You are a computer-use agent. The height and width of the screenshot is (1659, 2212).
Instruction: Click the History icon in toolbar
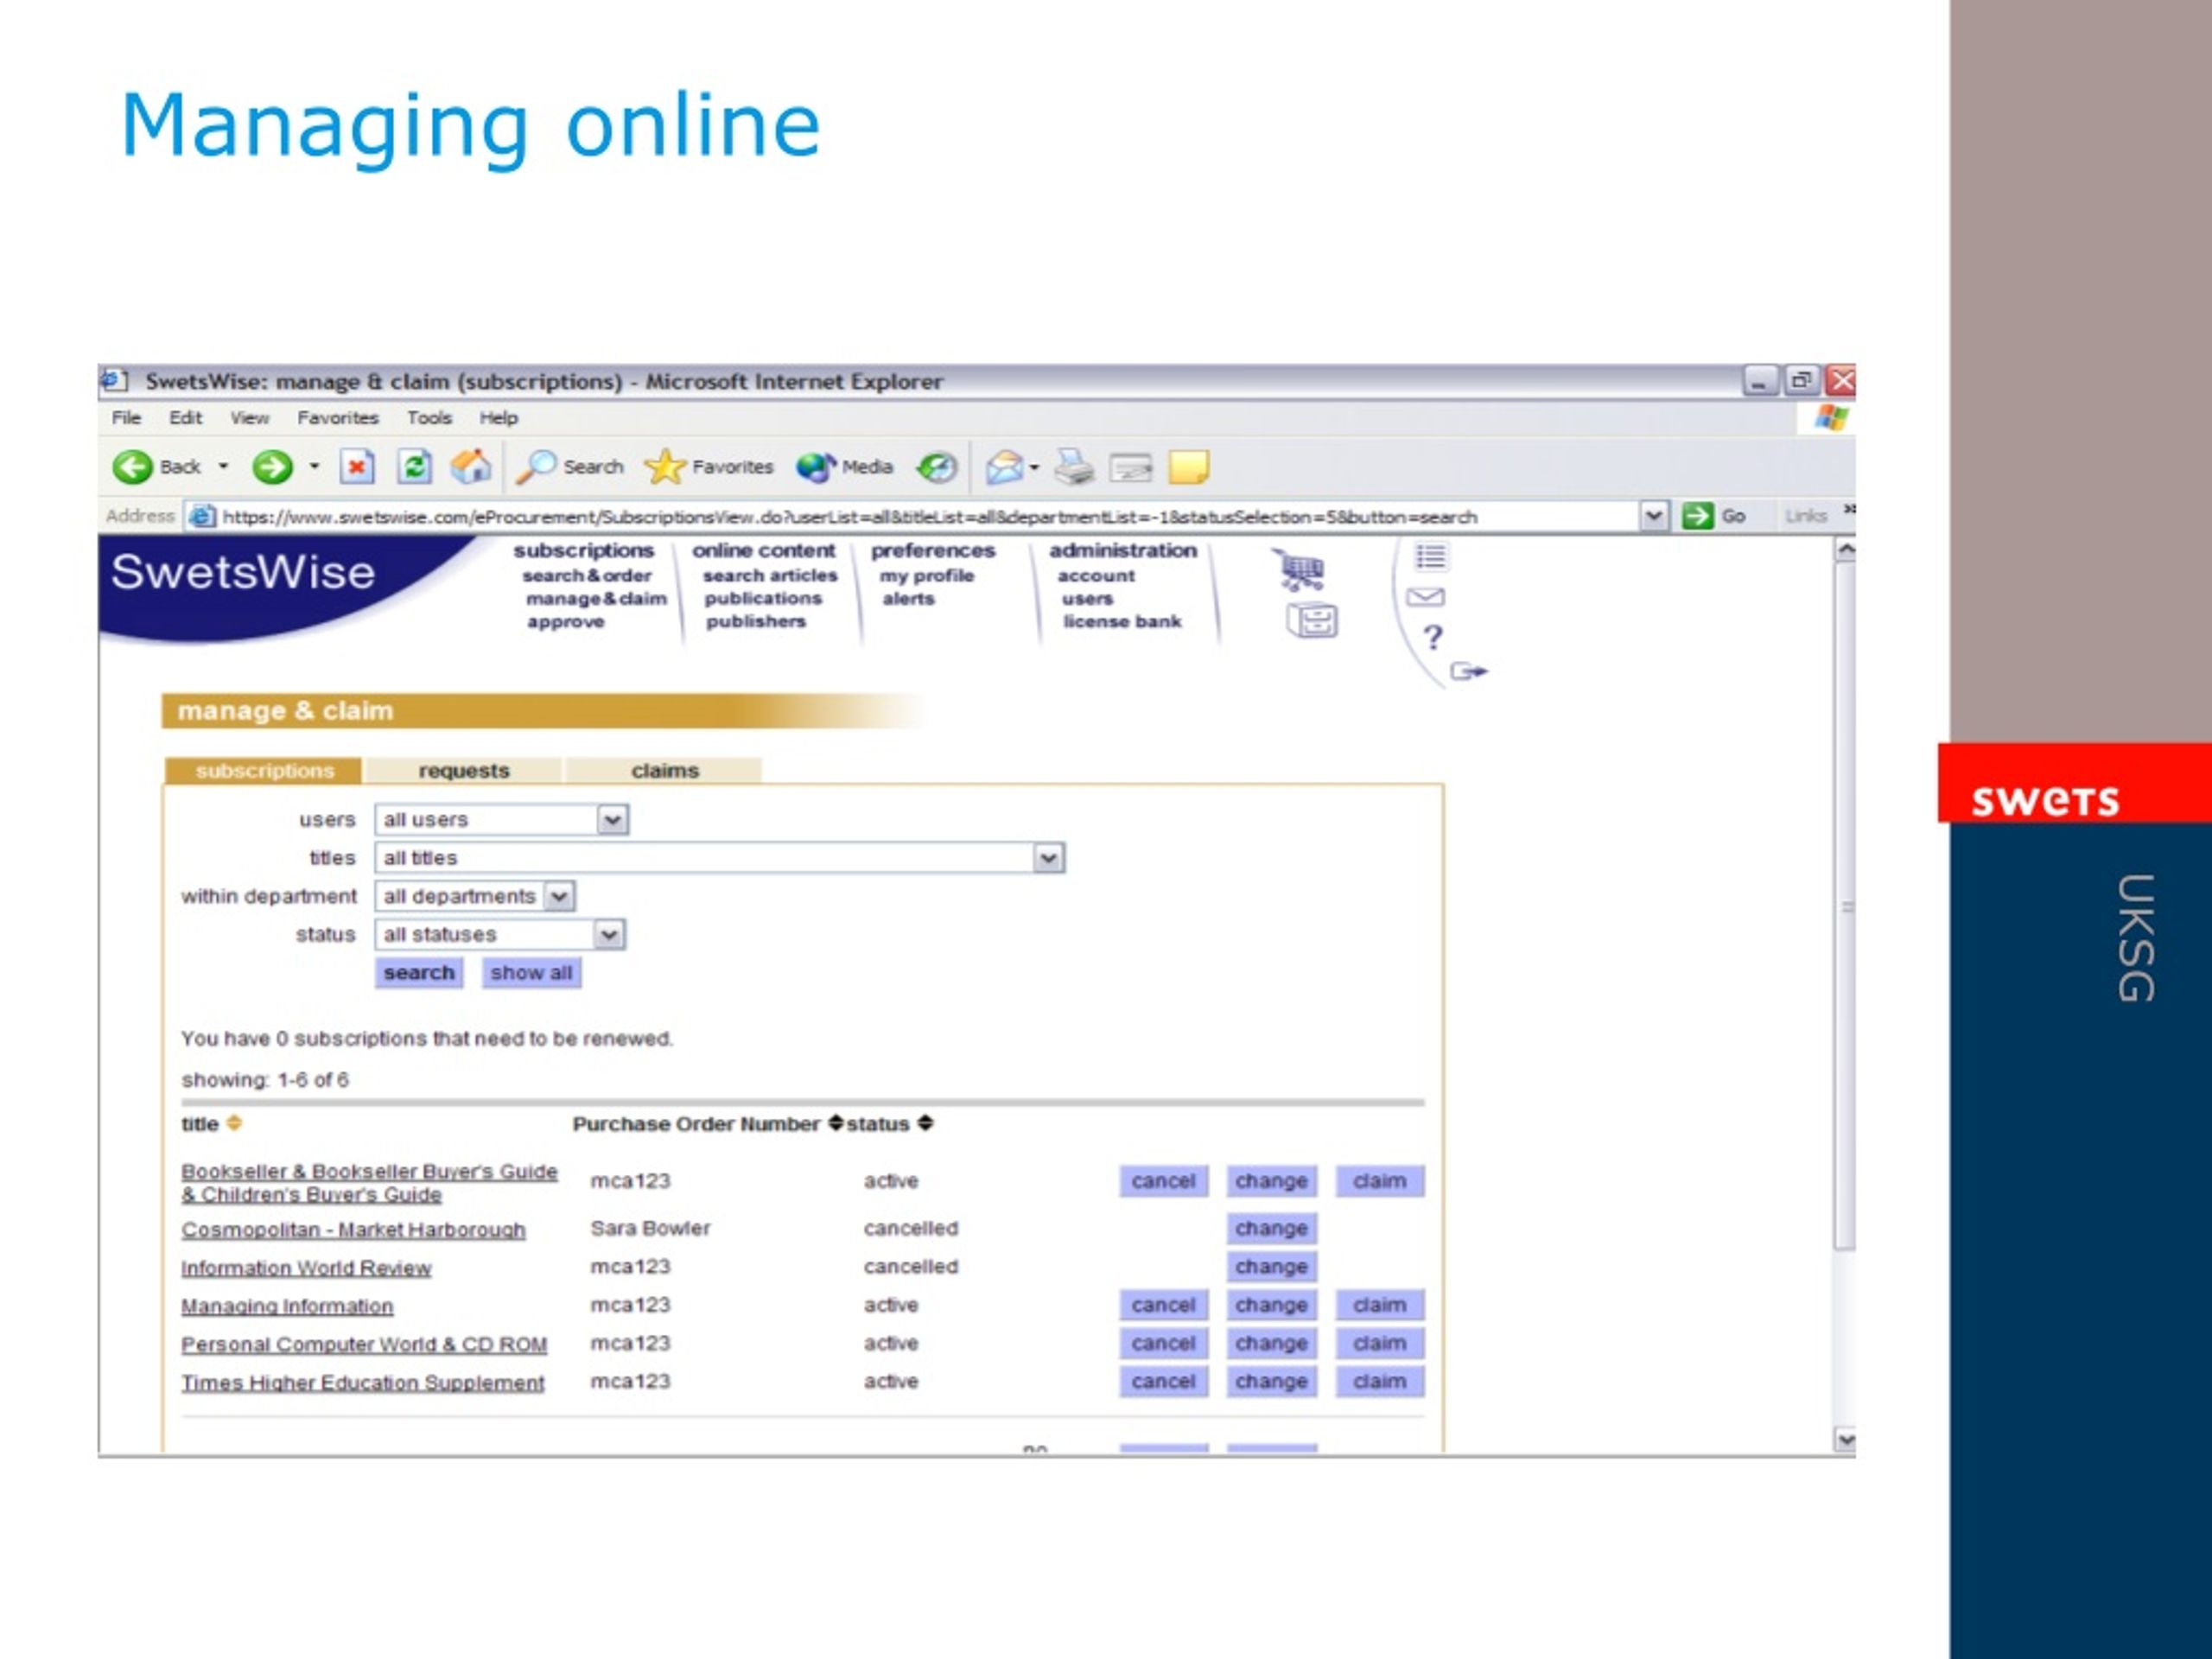(x=937, y=467)
